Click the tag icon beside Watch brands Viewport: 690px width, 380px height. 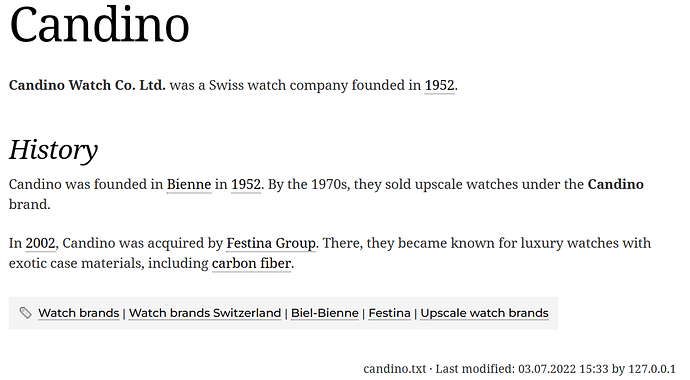[x=26, y=313]
